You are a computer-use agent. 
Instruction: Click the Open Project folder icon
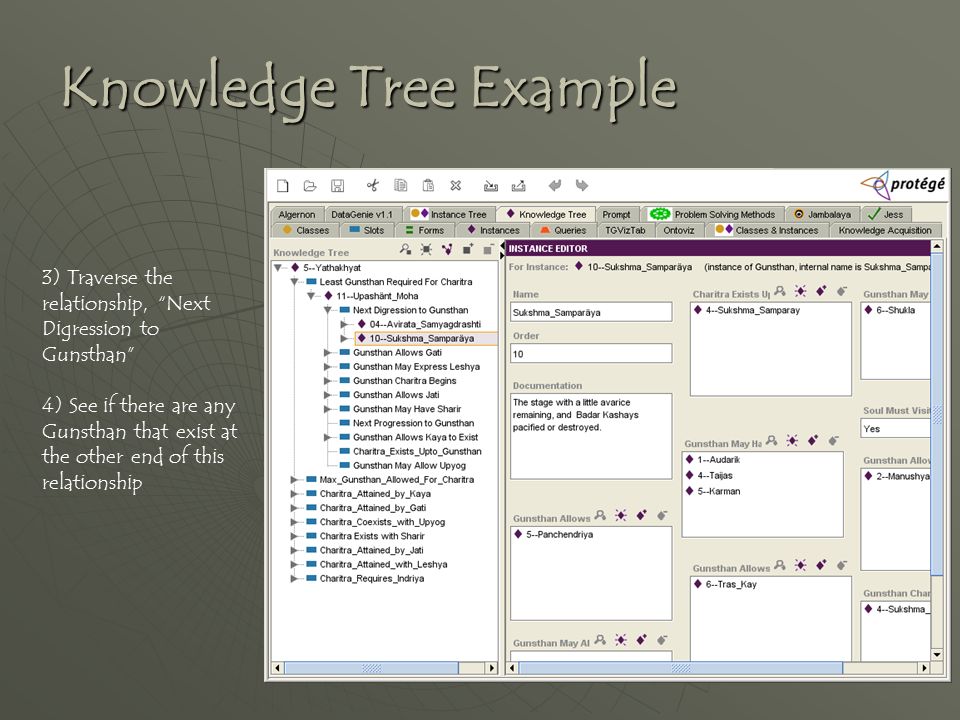[310, 186]
